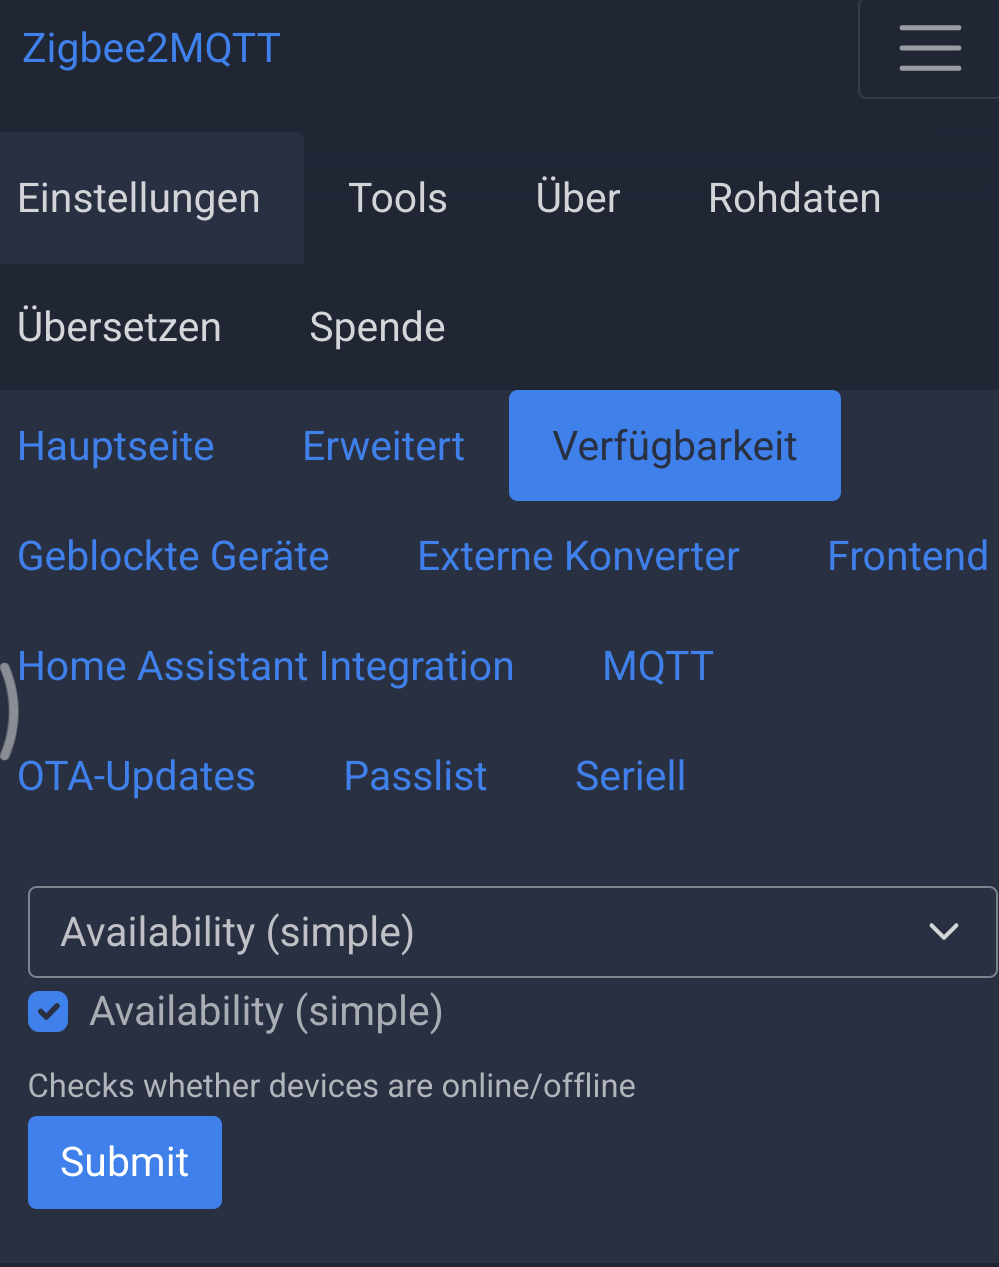Go to the Tools menu
Screen dimensions: 999x1267
pos(397,198)
